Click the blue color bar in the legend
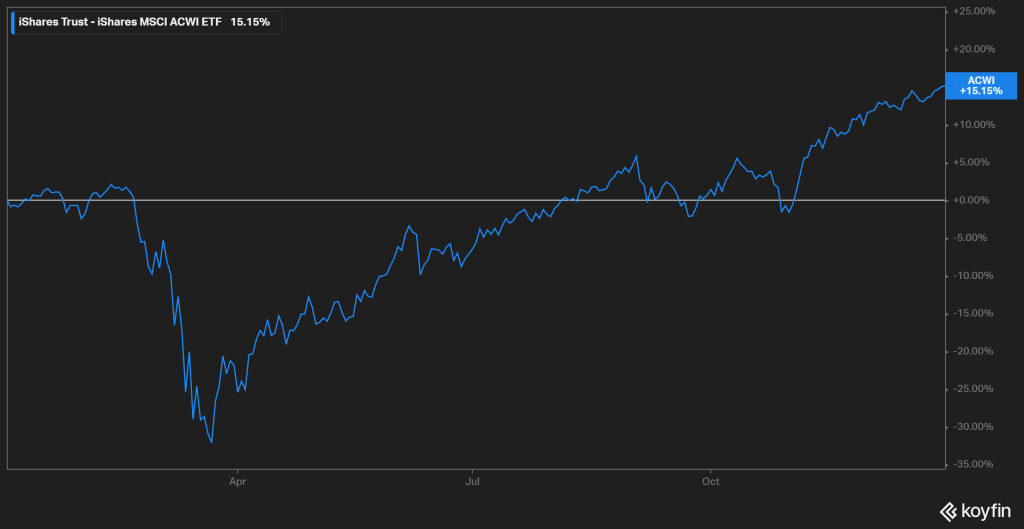 13,22
